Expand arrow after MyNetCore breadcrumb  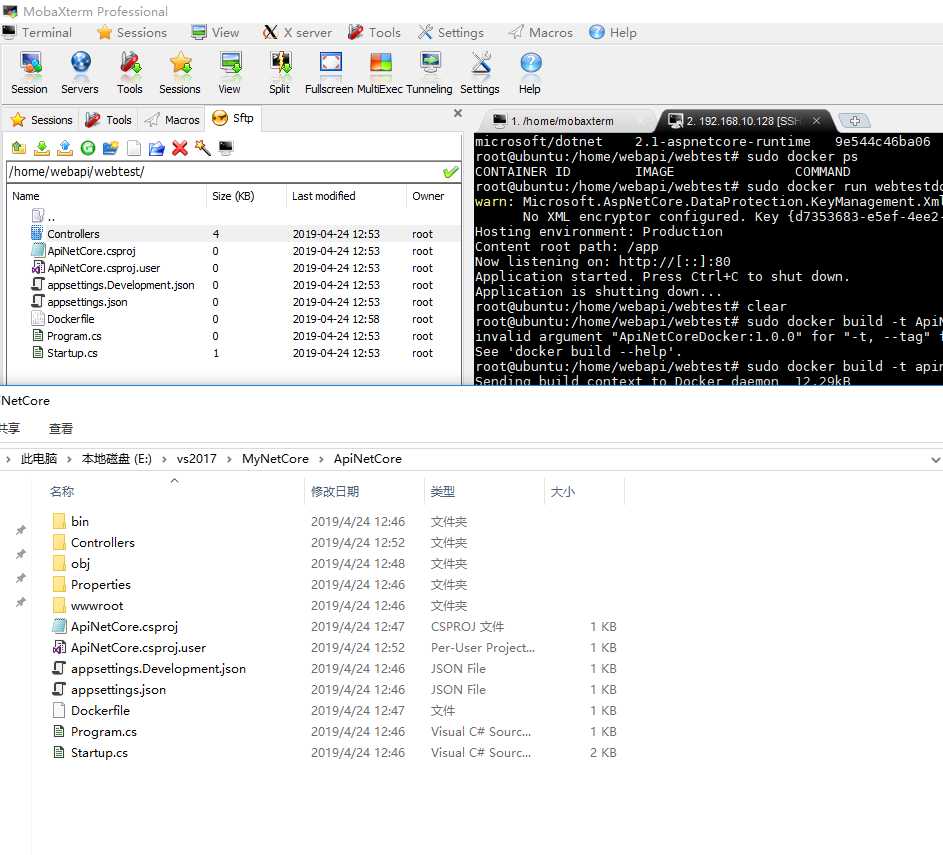[x=321, y=459]
